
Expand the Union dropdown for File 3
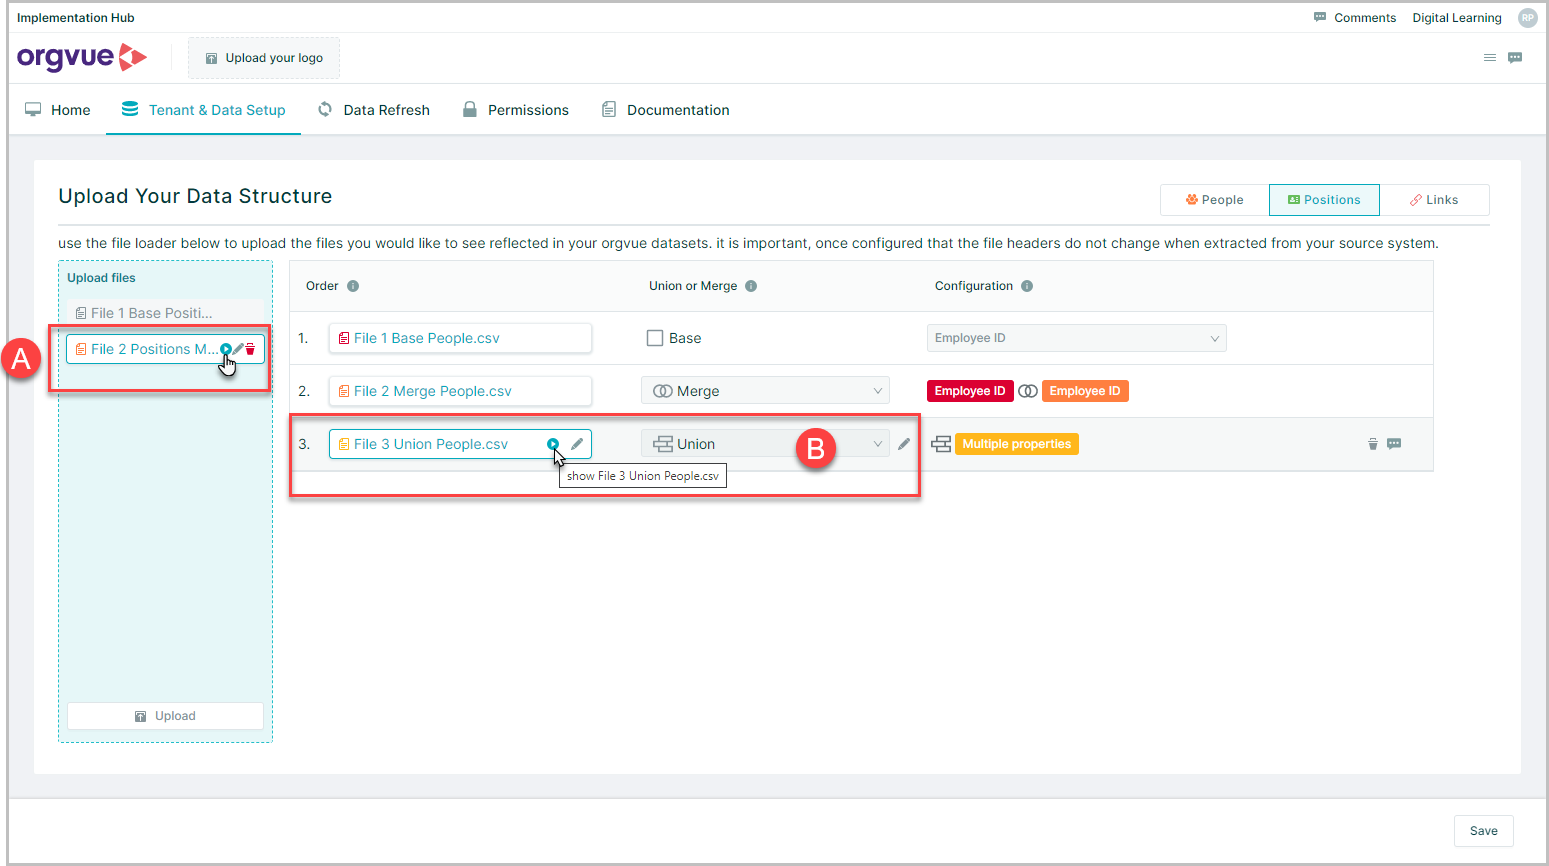tap(765, 444)
